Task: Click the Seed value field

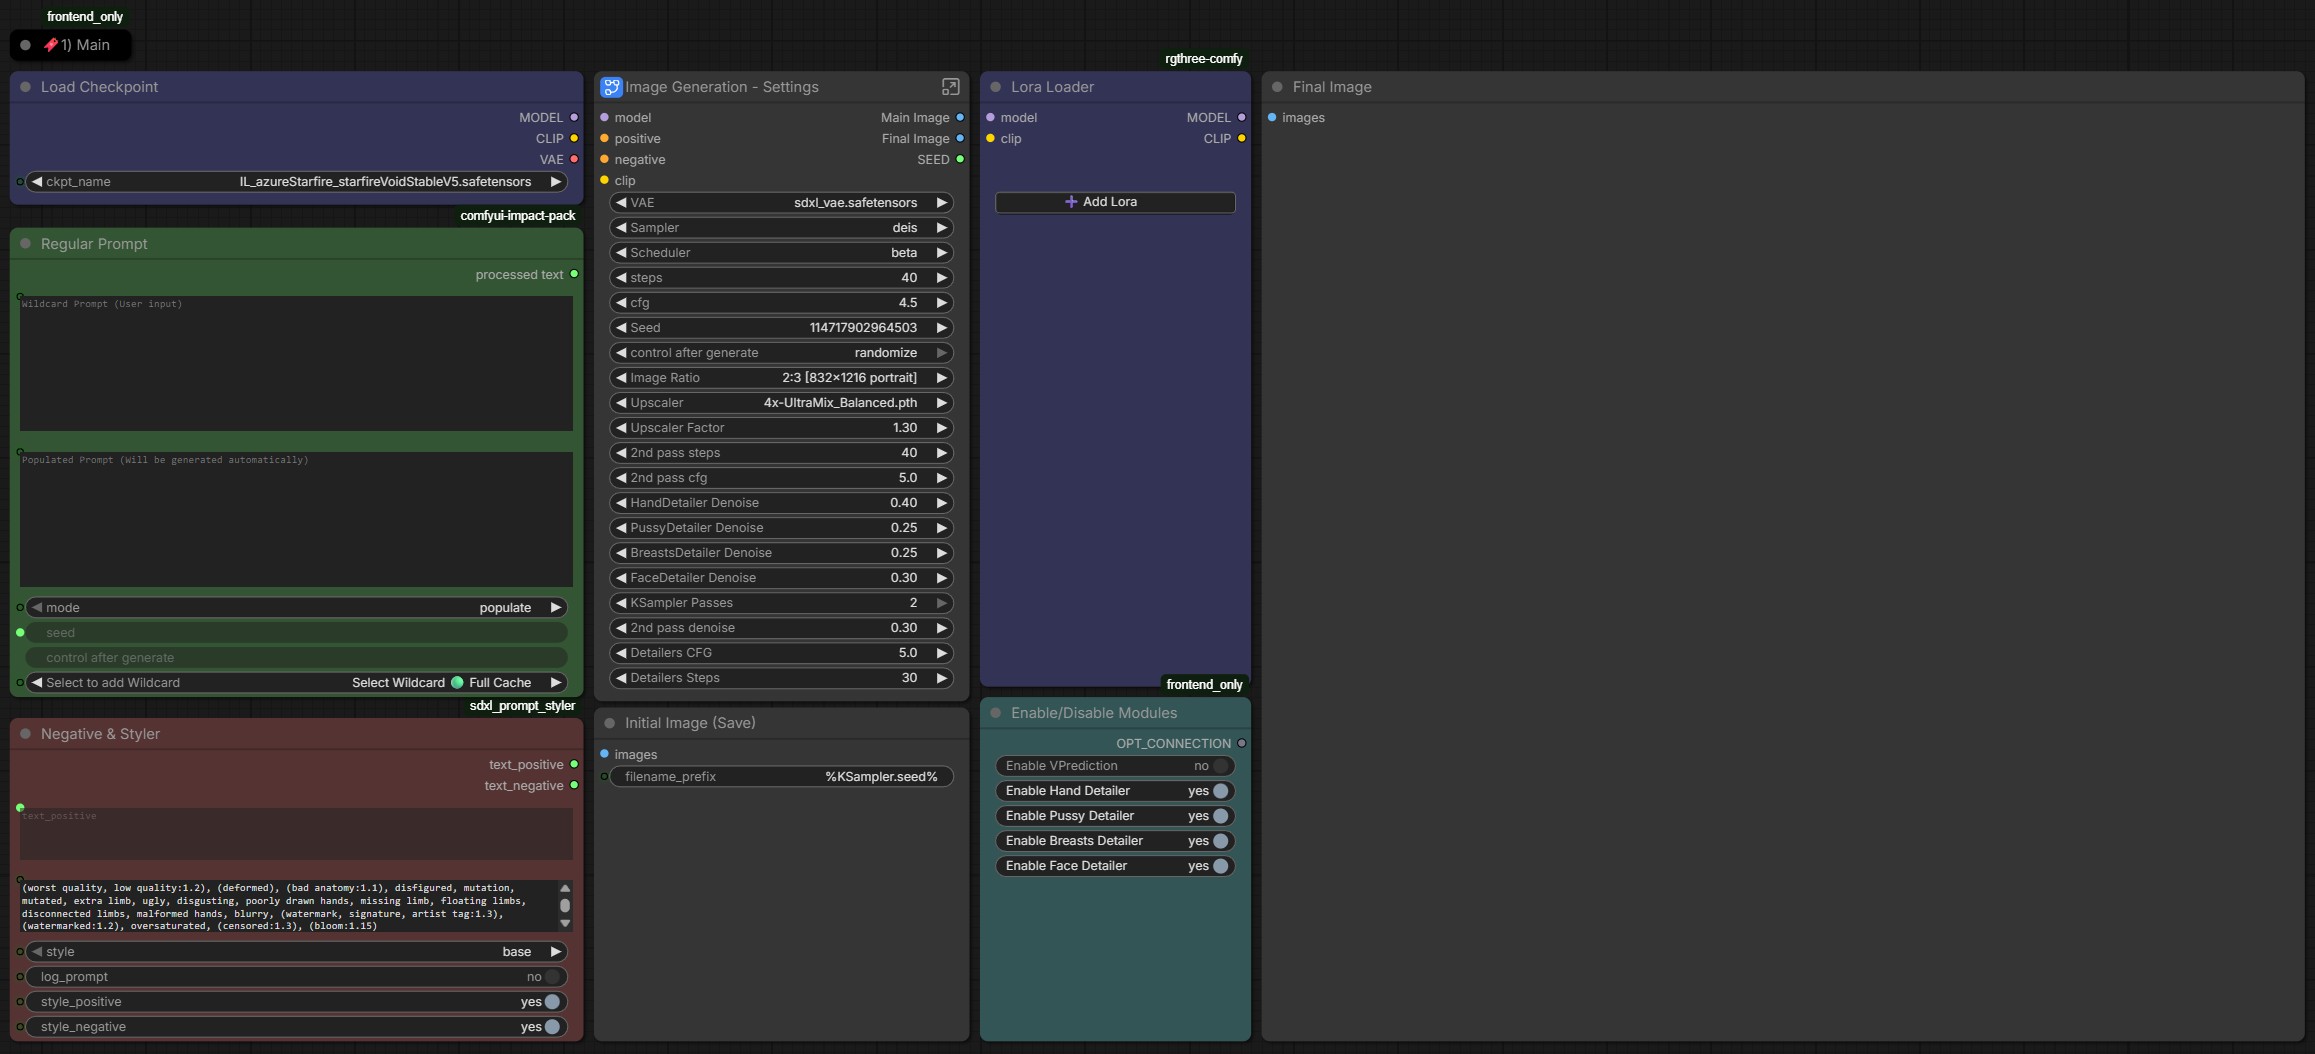Action: coord(781,328)
